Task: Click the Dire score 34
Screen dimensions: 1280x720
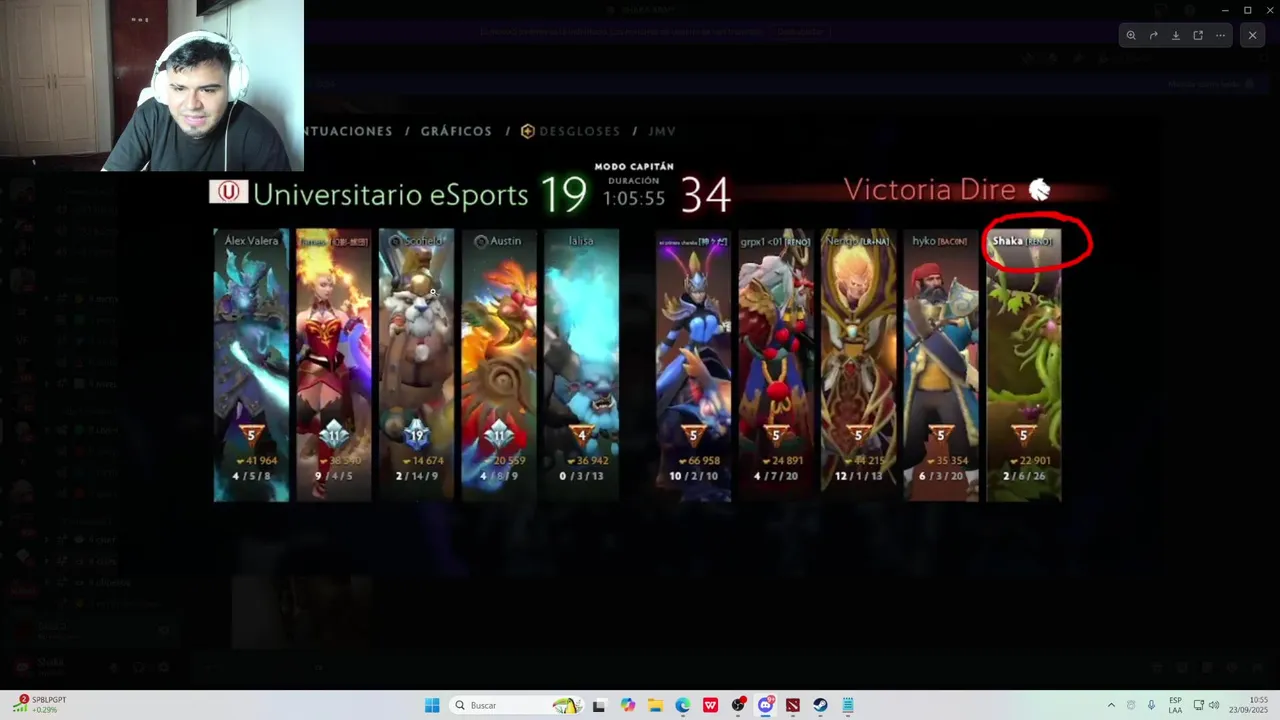Action: (x=706, y=195)
